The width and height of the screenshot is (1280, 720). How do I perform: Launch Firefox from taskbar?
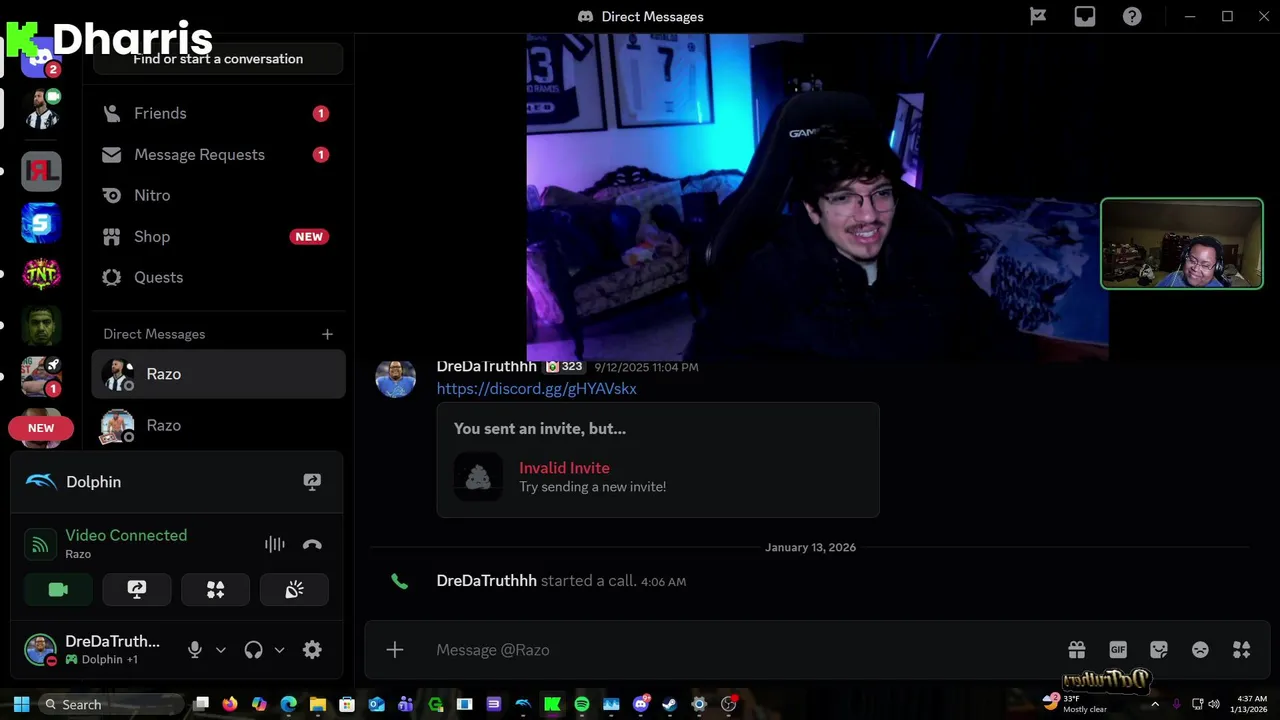pyautogui.click(x=230, y=704)
